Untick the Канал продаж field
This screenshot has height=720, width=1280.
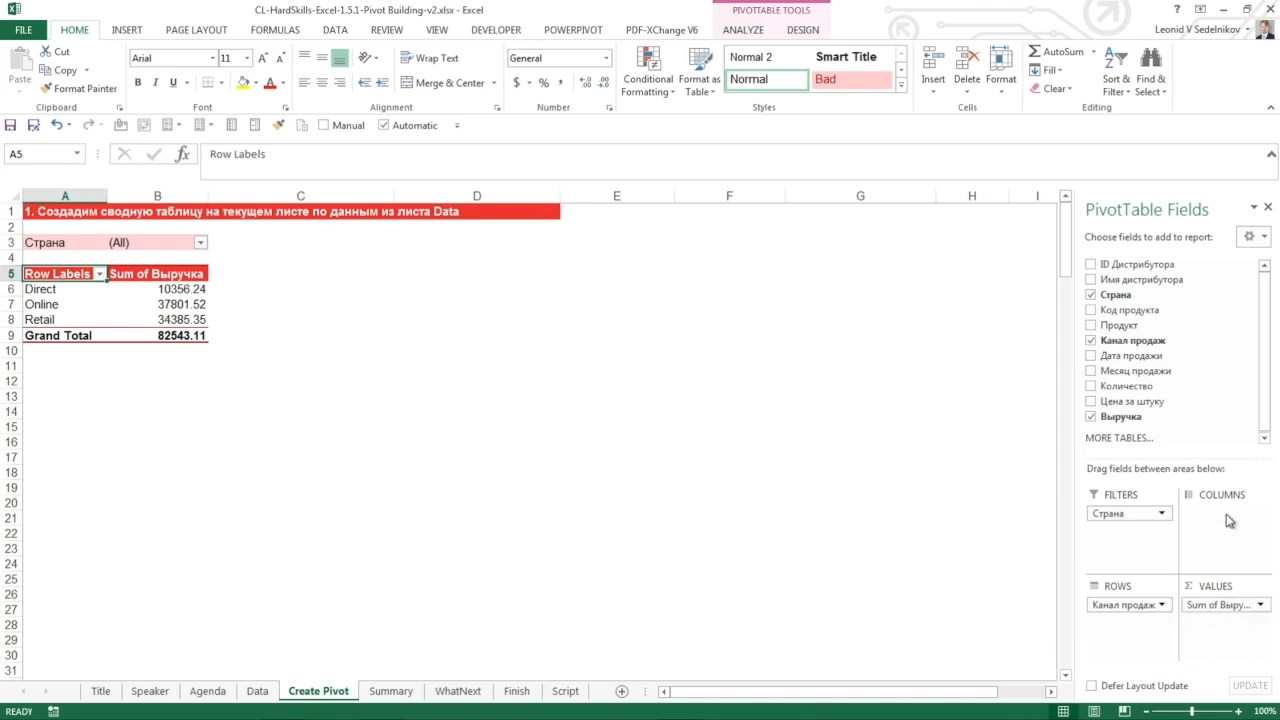pos(1091,340)
